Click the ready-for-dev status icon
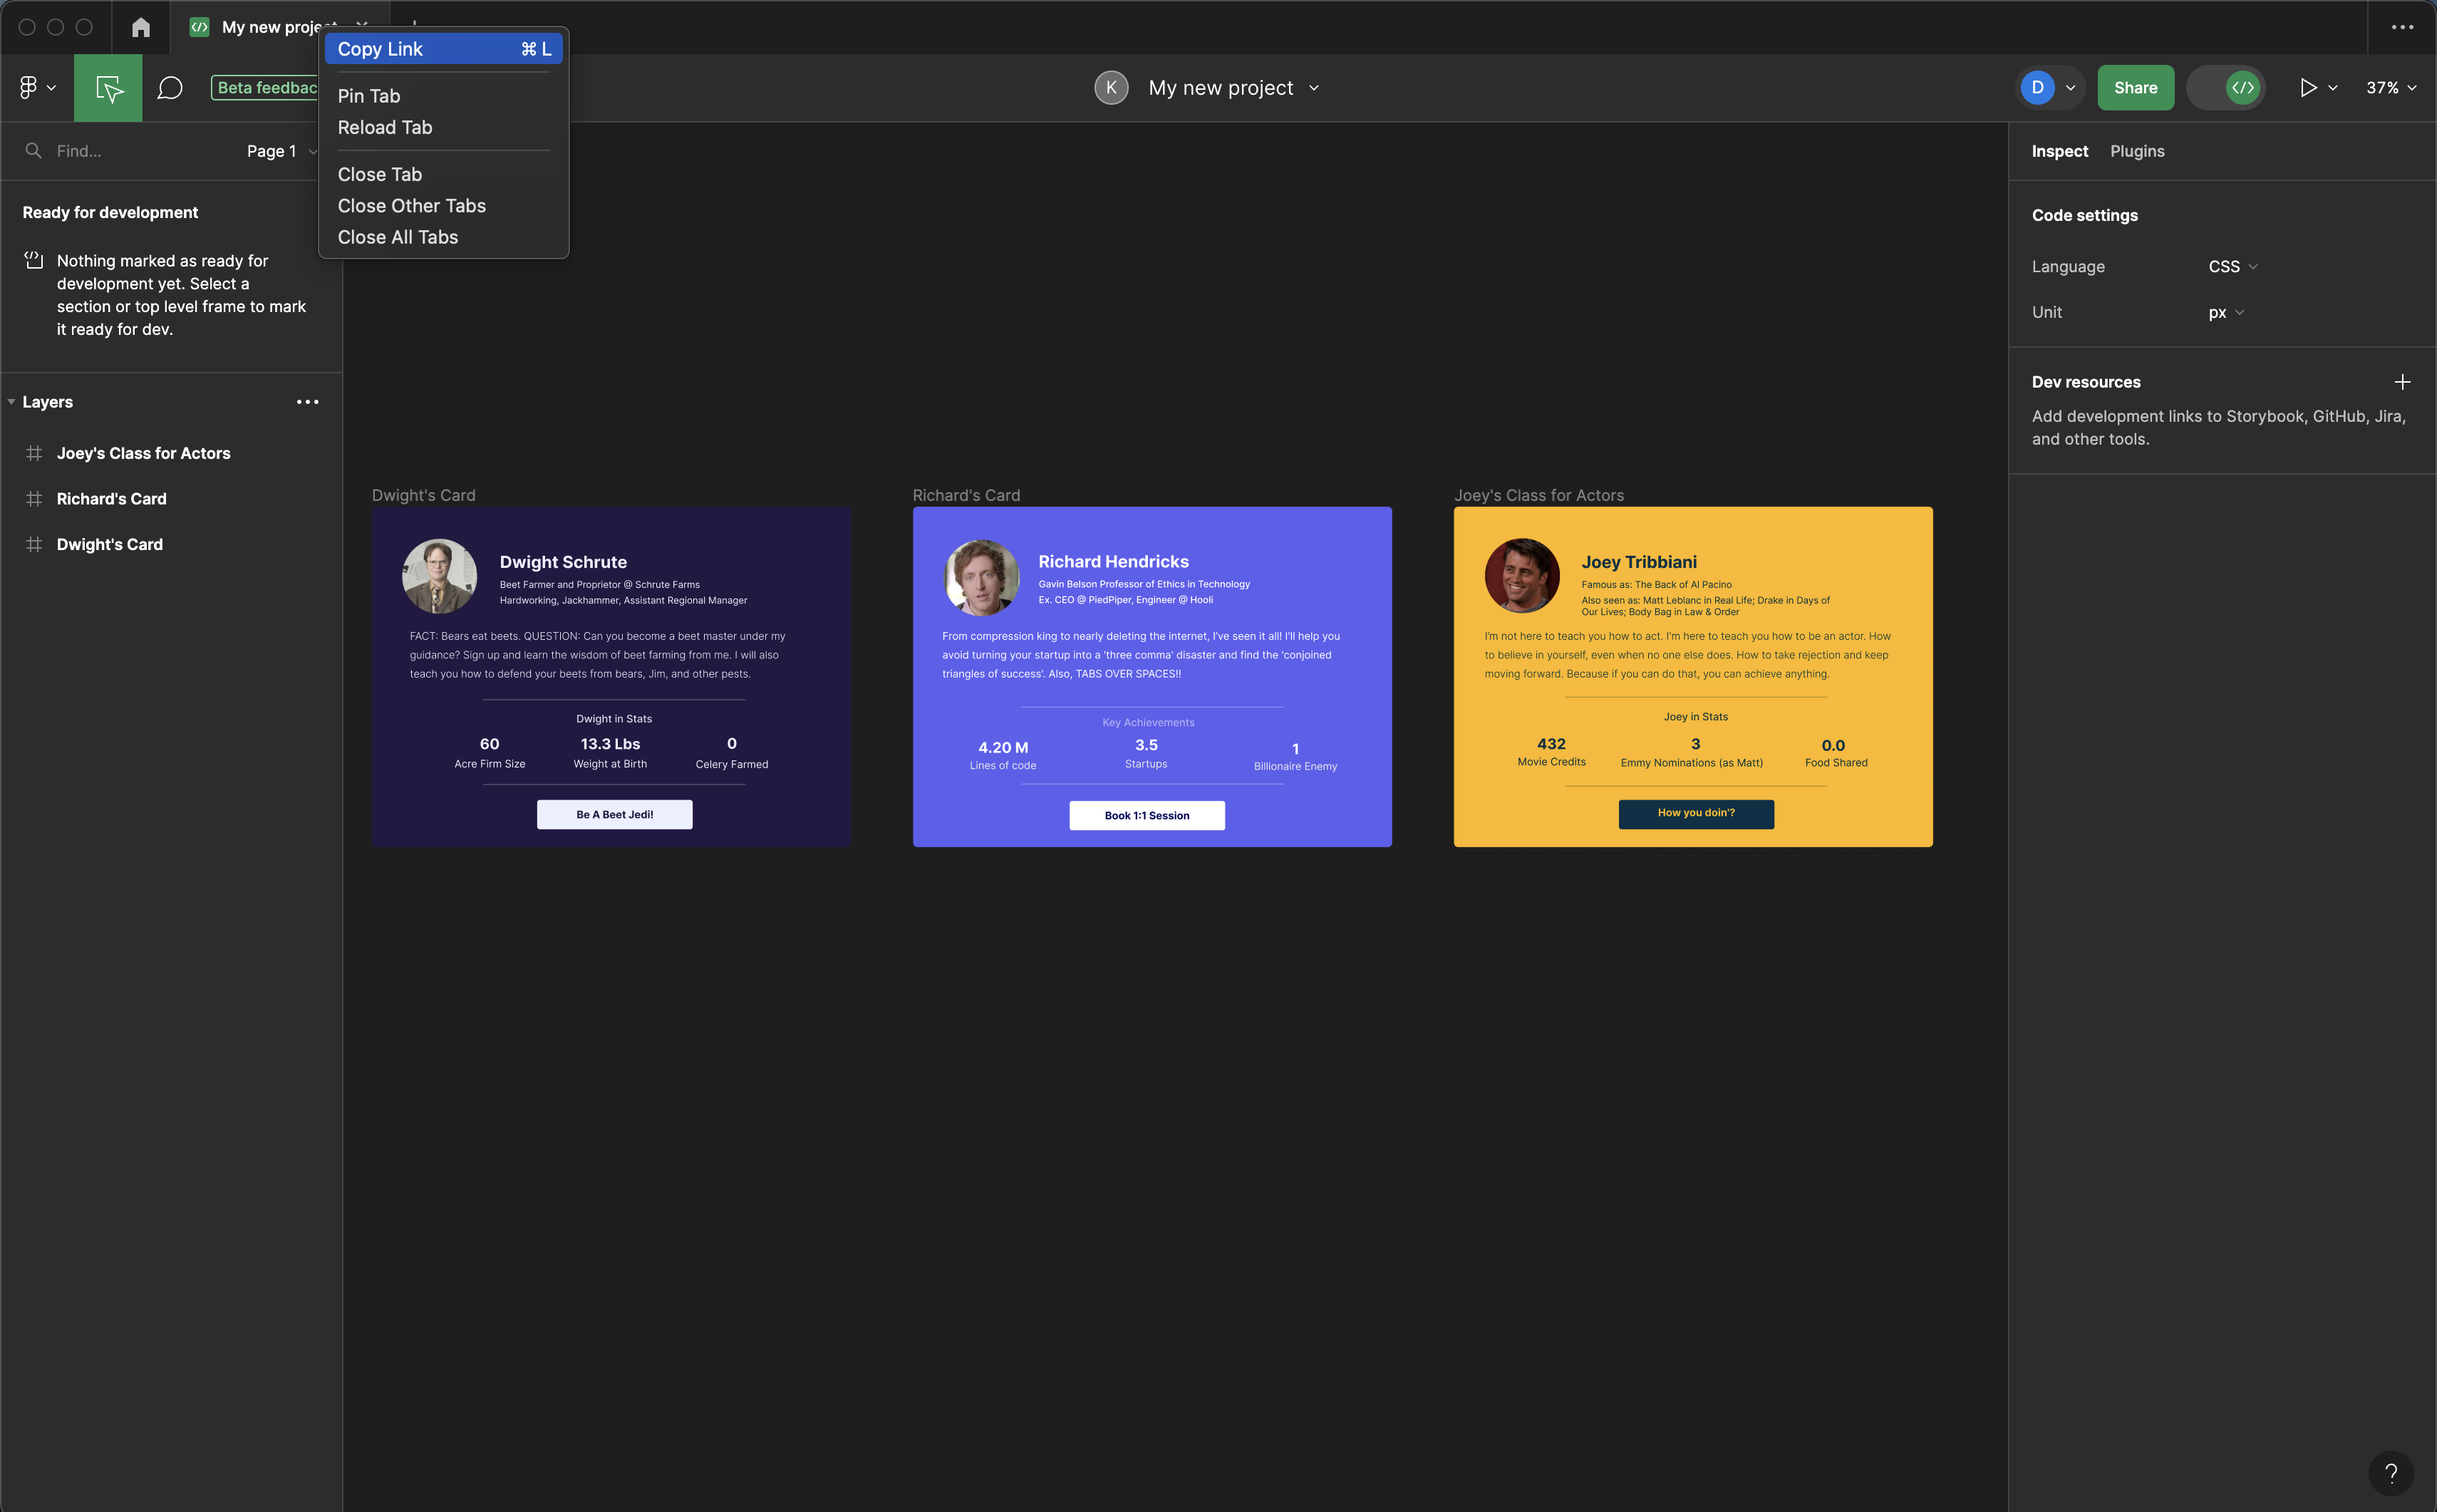The image size is (2437, 1512). pyautogui.click(x=34, y=260)
